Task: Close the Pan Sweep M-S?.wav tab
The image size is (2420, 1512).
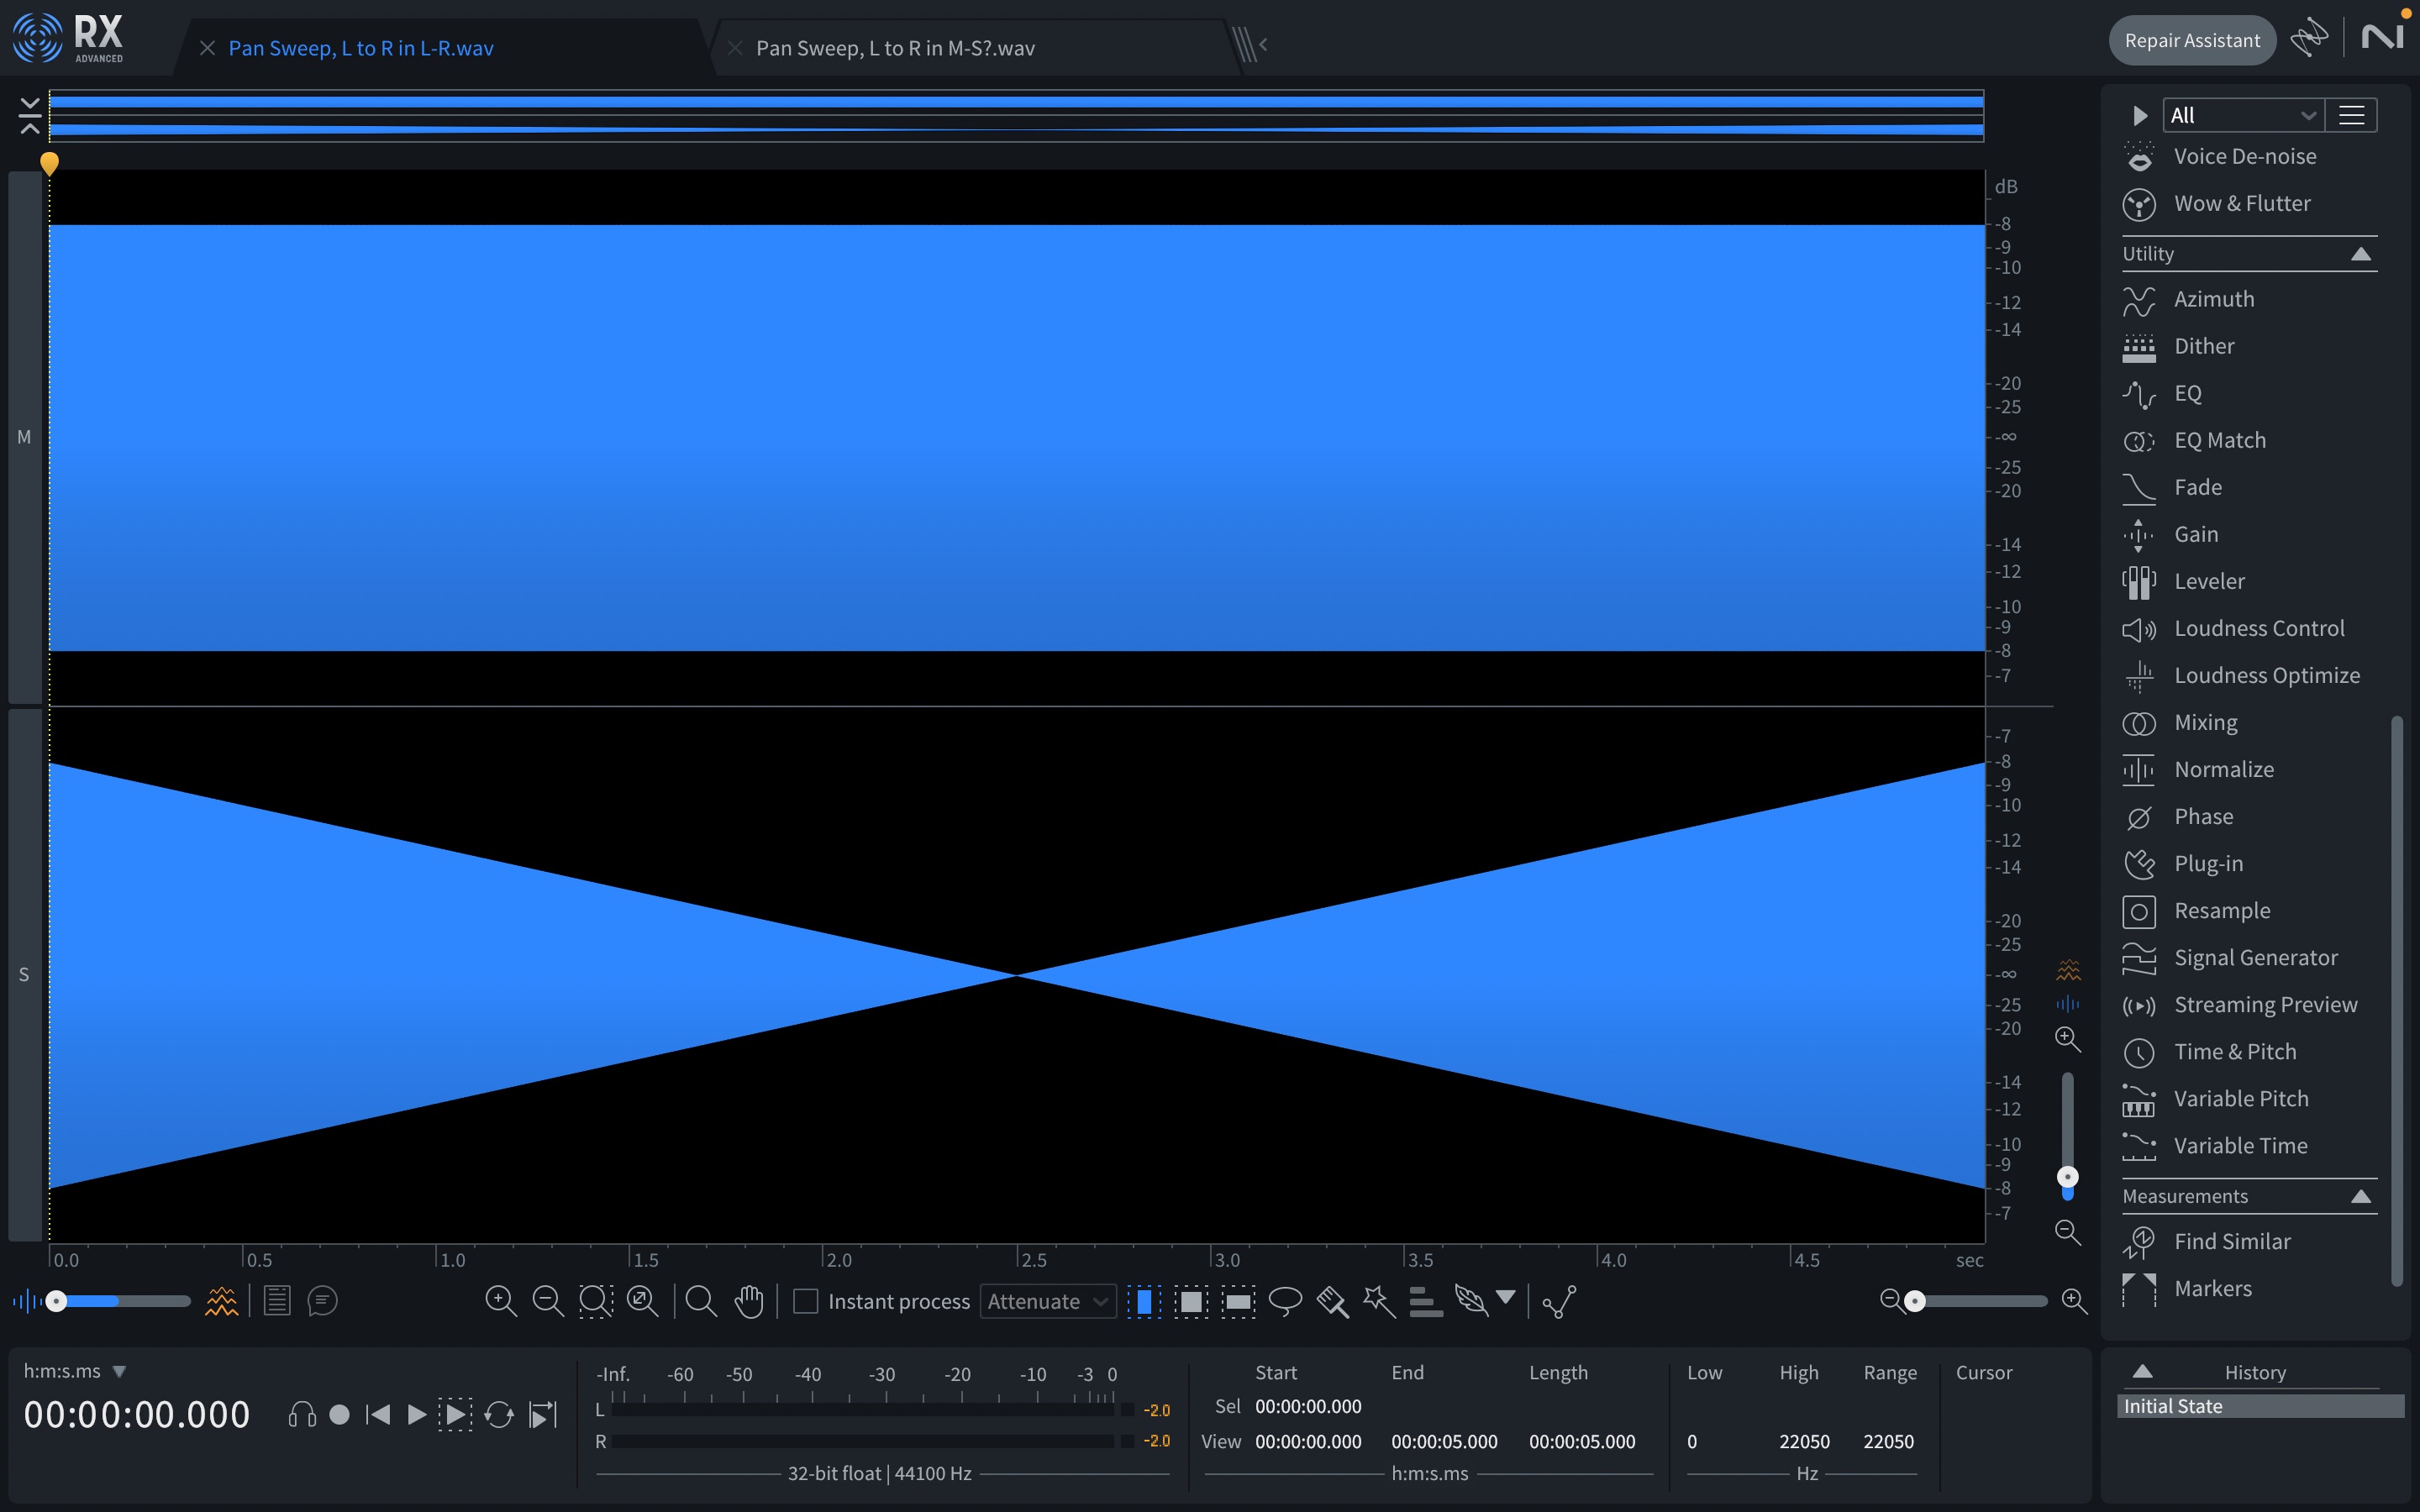Action: [734, 48]
